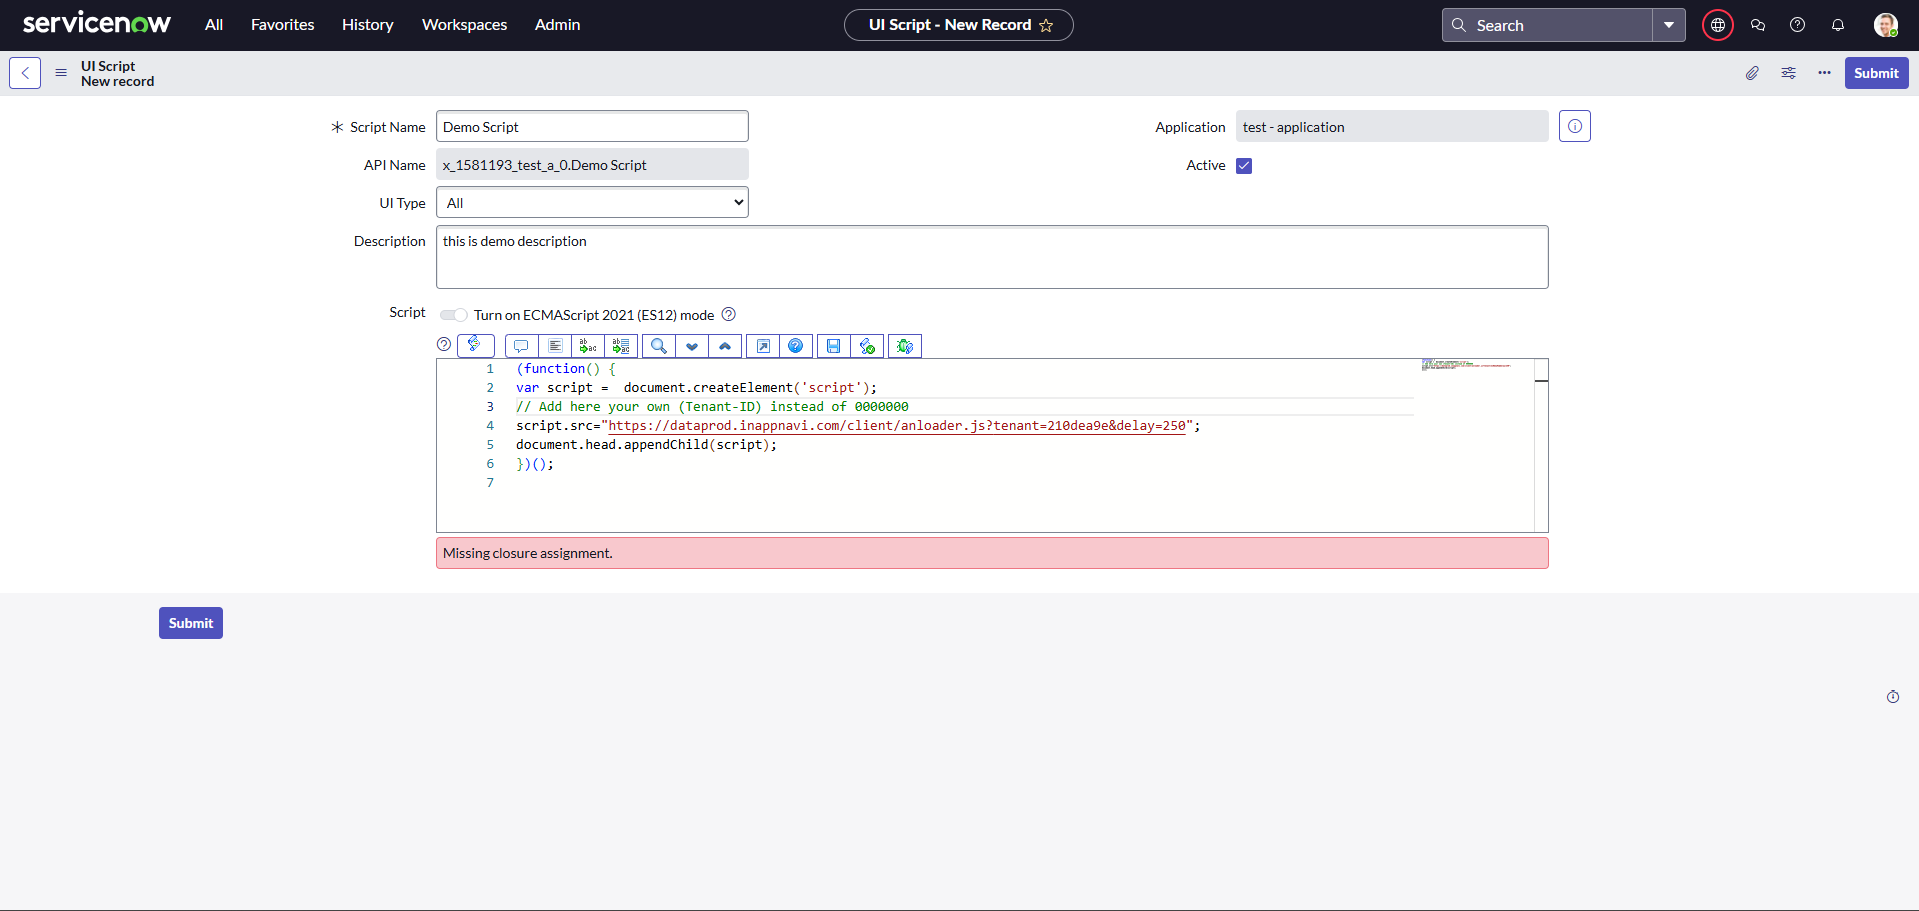Screen dimensions: 1919x911
Task: Open editor help blue question icon
Action: (796, 346)
